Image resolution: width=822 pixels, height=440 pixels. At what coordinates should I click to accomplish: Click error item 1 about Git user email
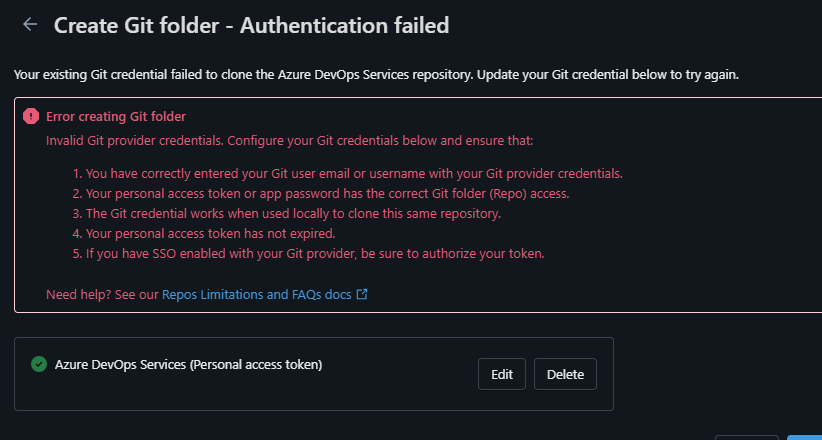[348, 174]
